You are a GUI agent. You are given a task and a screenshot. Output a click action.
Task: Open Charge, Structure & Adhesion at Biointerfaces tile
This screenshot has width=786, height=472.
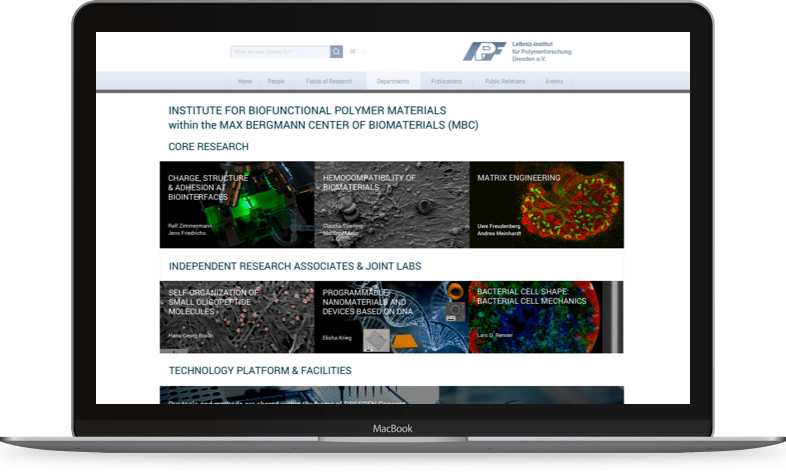pos(237,205)
